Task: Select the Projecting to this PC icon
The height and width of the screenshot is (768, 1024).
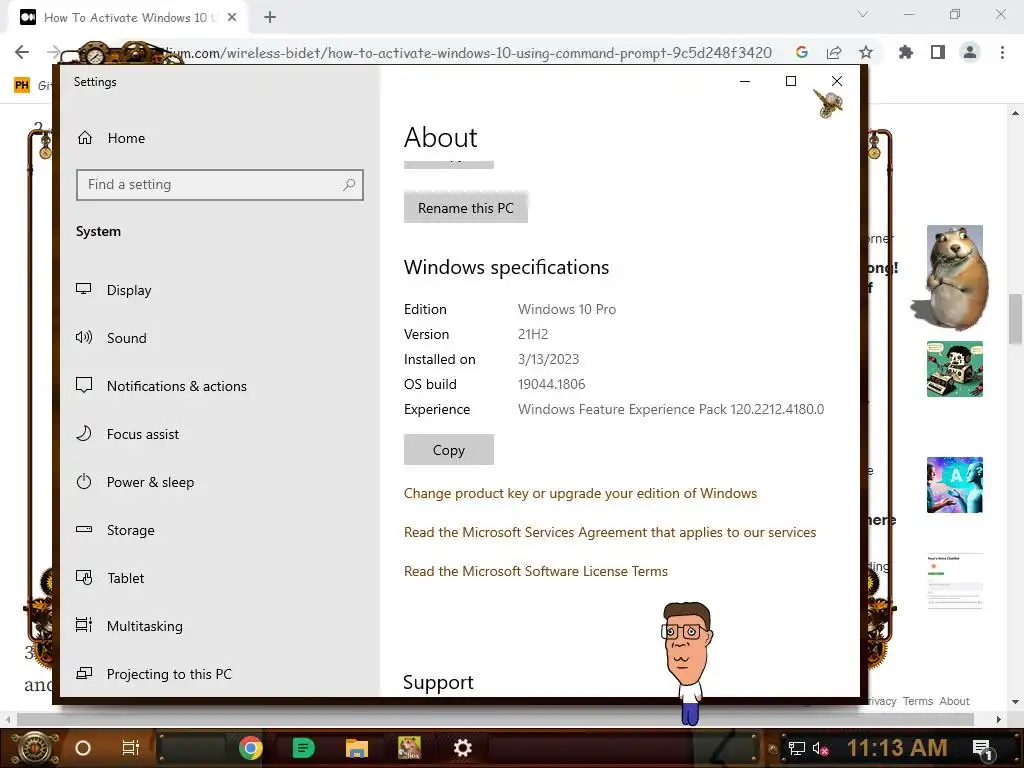Action: pos(84,673)
